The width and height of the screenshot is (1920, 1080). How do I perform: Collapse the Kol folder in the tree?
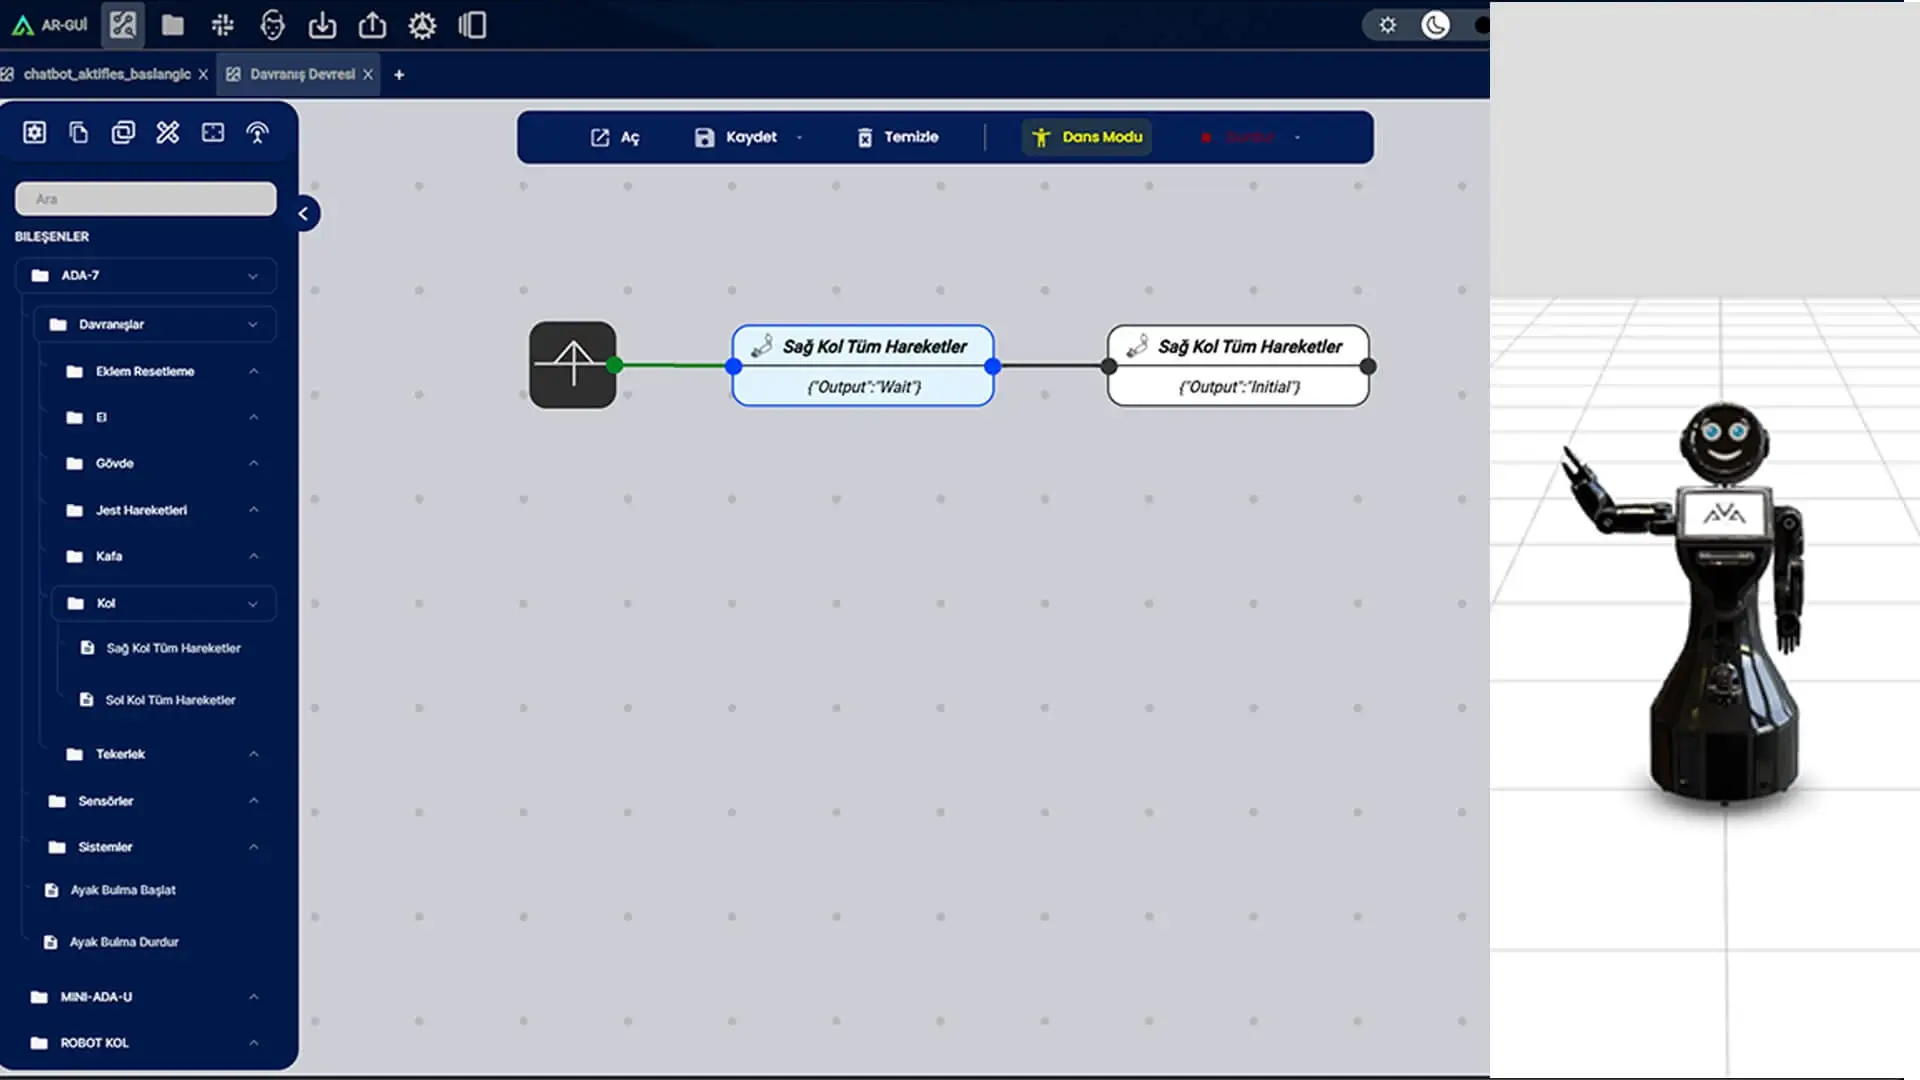252,603
